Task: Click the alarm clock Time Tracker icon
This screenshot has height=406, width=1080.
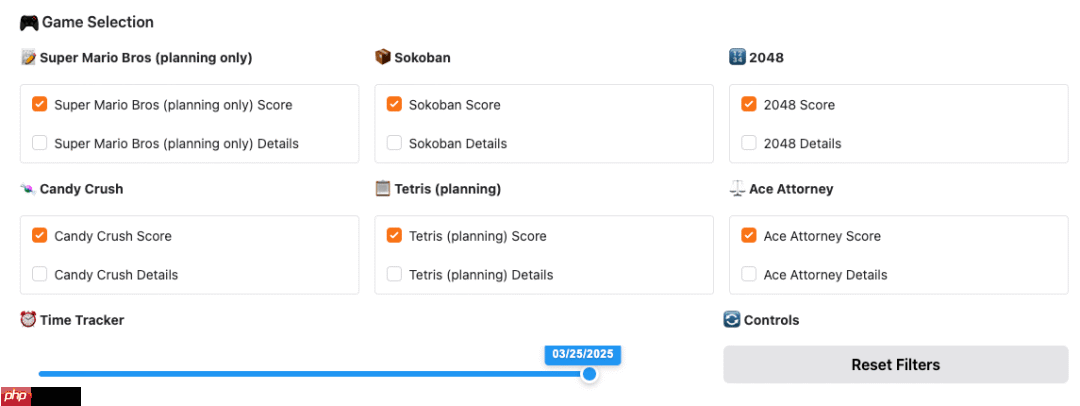Action: [x=28, y=320]
